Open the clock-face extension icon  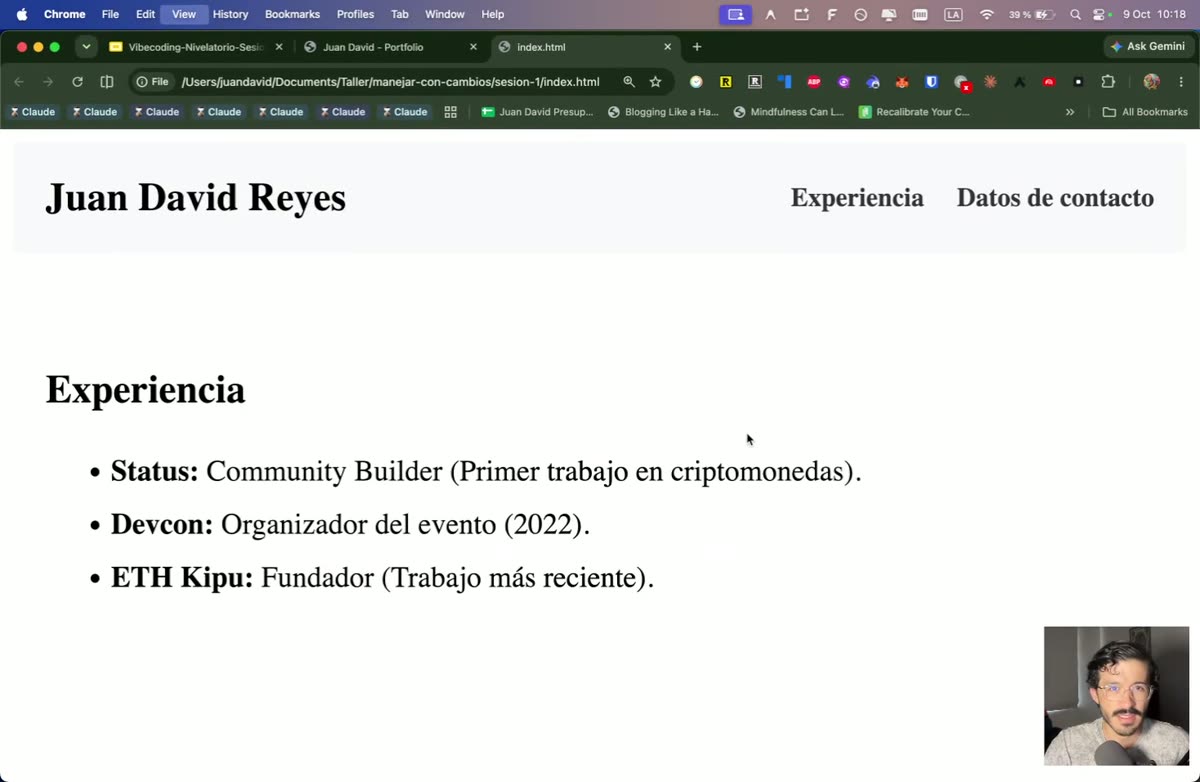click(696, 82)
